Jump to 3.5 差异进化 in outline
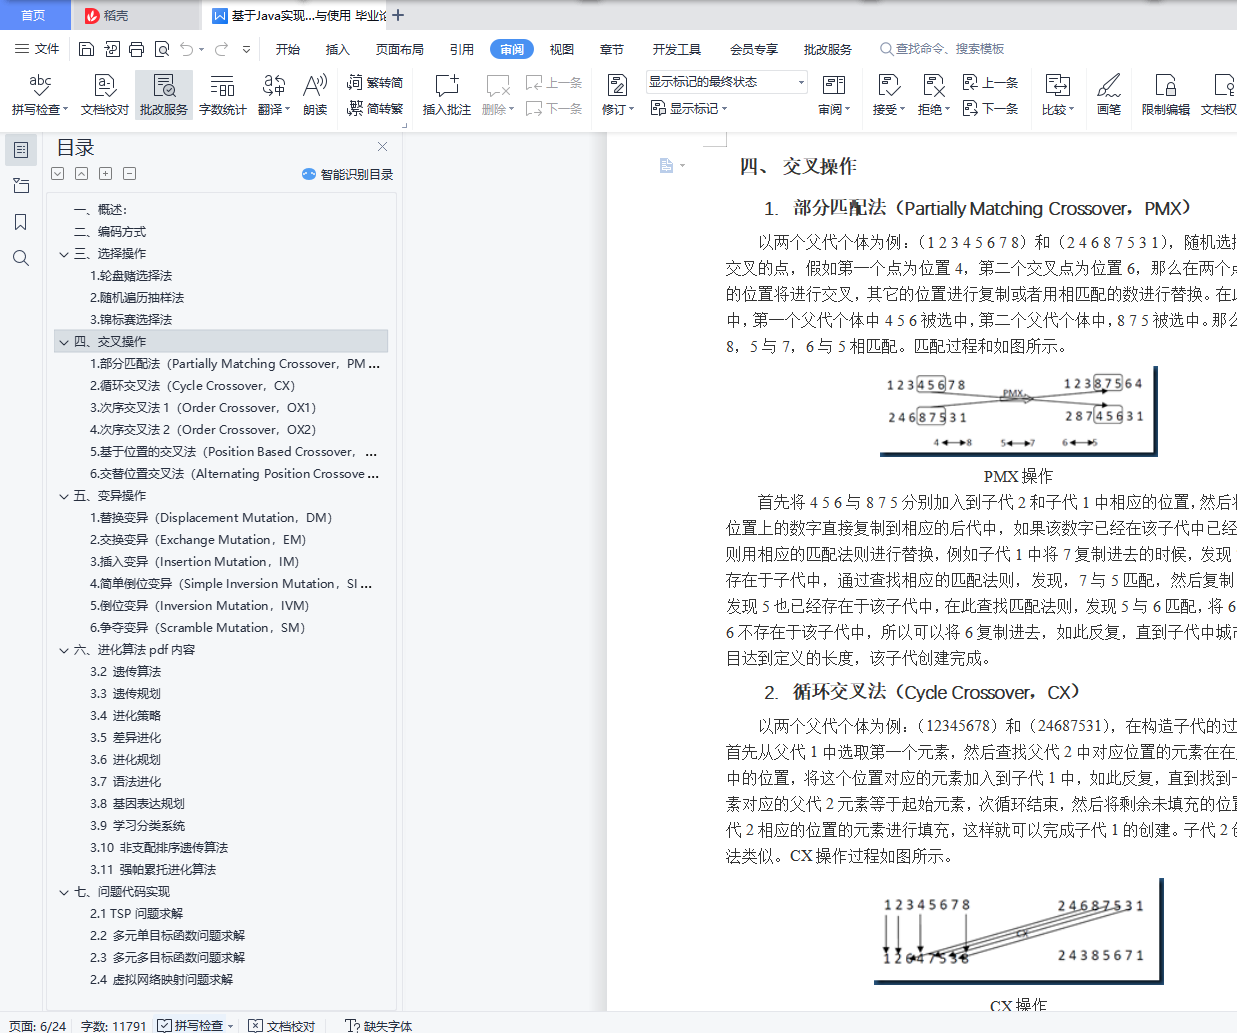 (125, 738)
